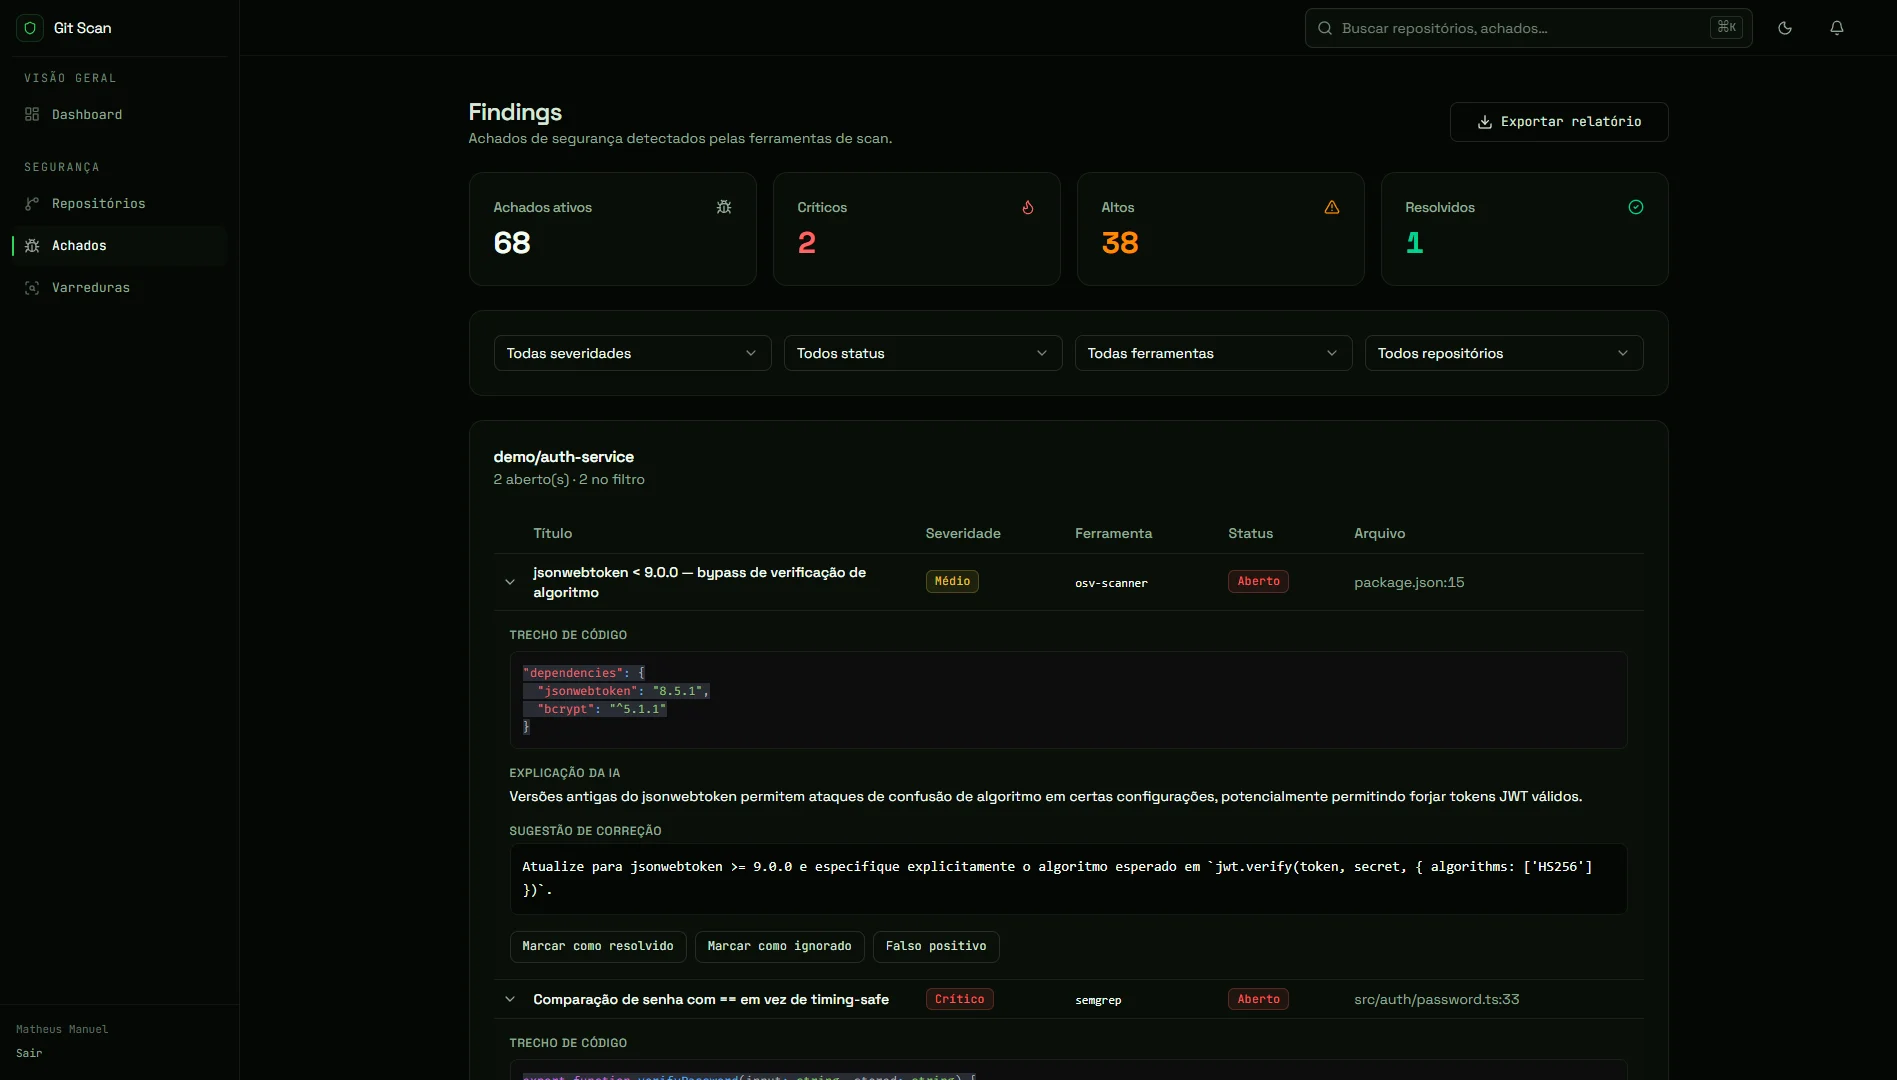1897x1080 pixels.
Task: Open notifications bell icon
Action: click(1837, 28)
